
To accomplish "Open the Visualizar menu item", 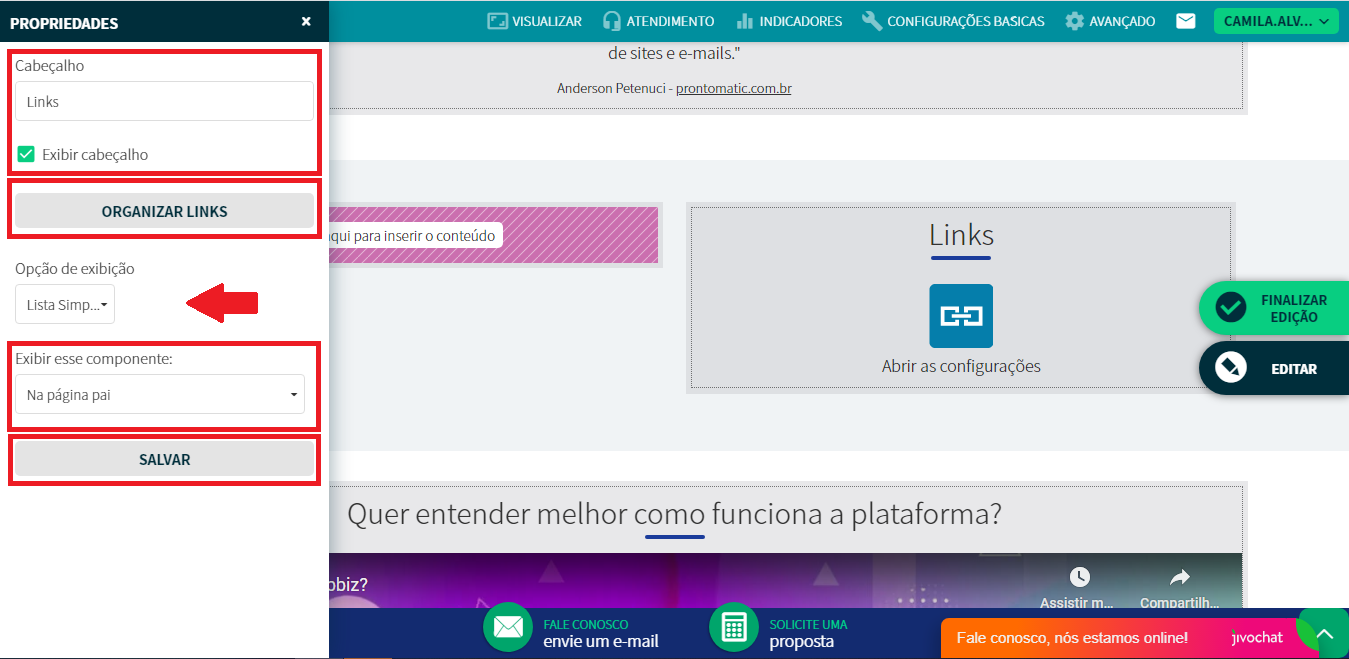I will point(534,21).
